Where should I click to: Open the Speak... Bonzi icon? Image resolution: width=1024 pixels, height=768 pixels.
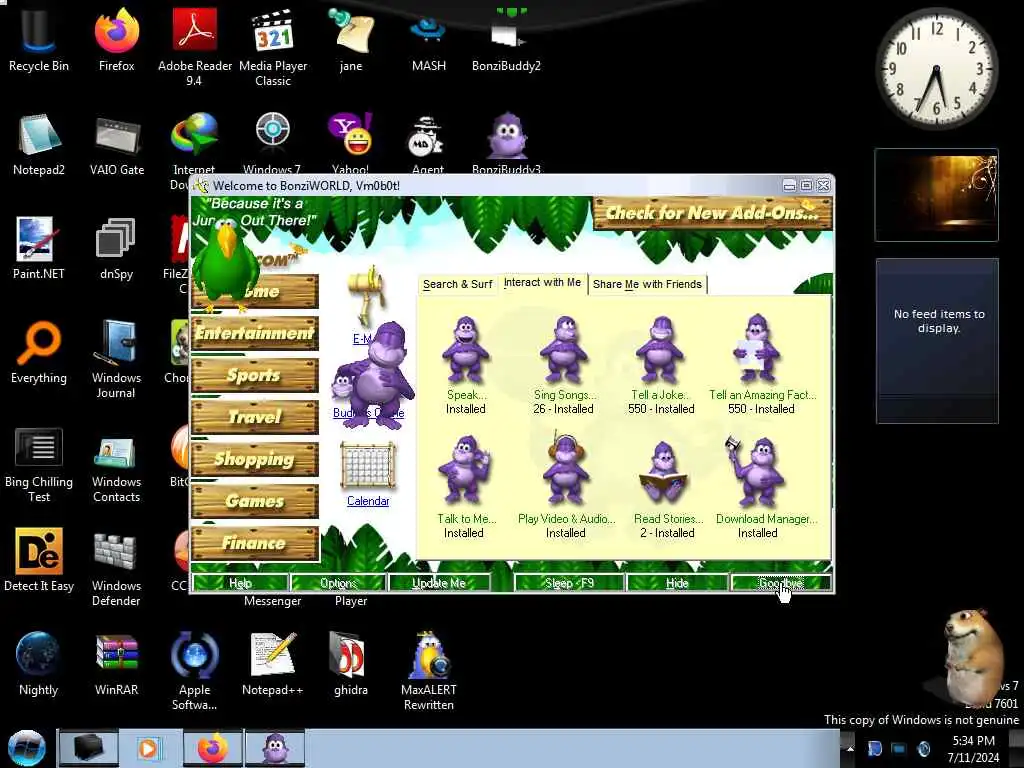(465, 349)
